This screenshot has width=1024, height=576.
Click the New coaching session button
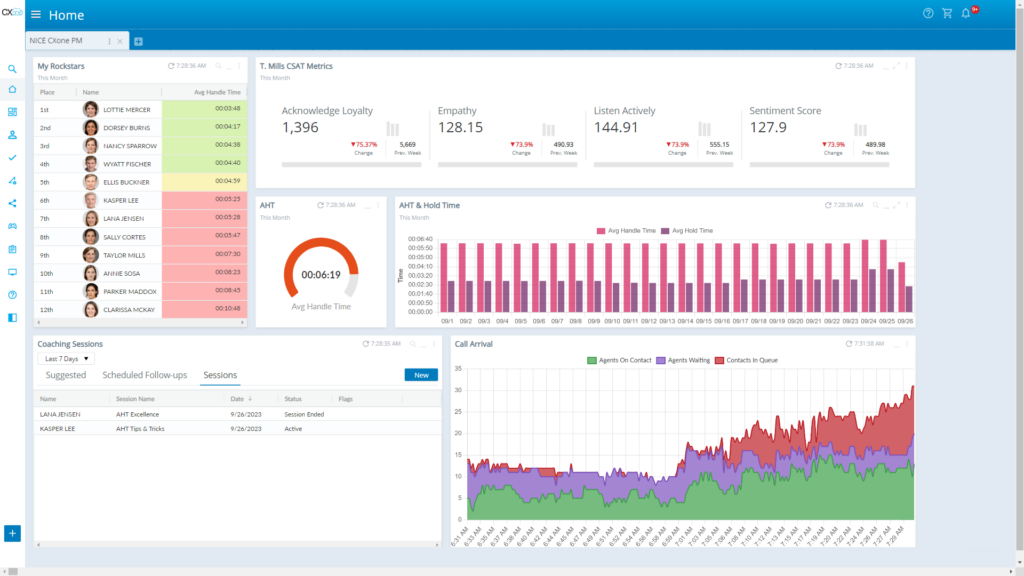tap(421, 375)
